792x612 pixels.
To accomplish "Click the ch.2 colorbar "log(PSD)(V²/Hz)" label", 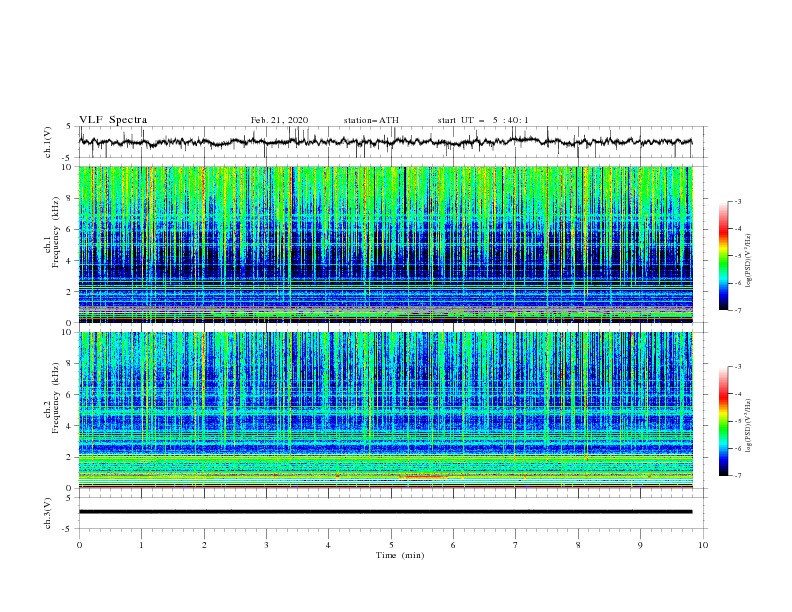I will click(x=748, y=426).
